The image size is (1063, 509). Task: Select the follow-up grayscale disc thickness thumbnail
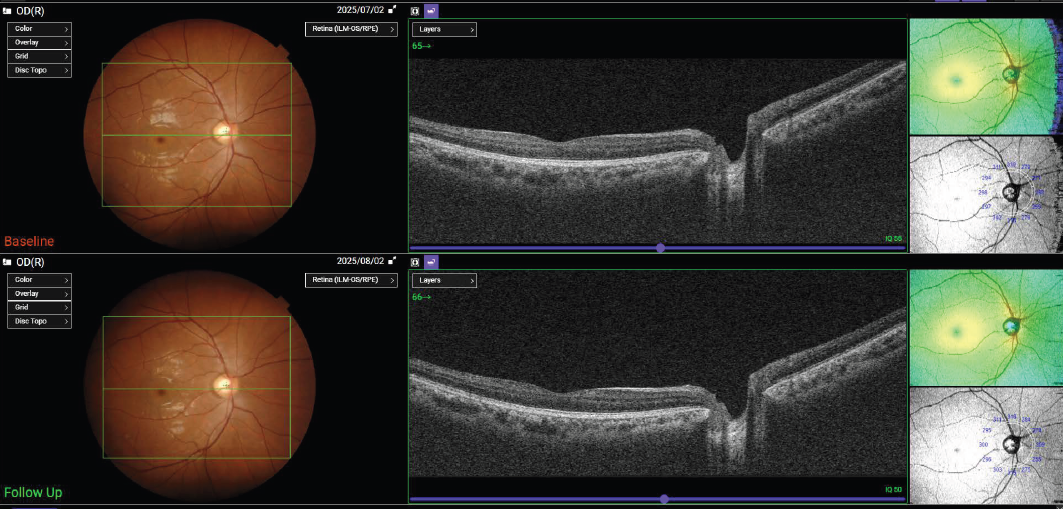(984, 446)
